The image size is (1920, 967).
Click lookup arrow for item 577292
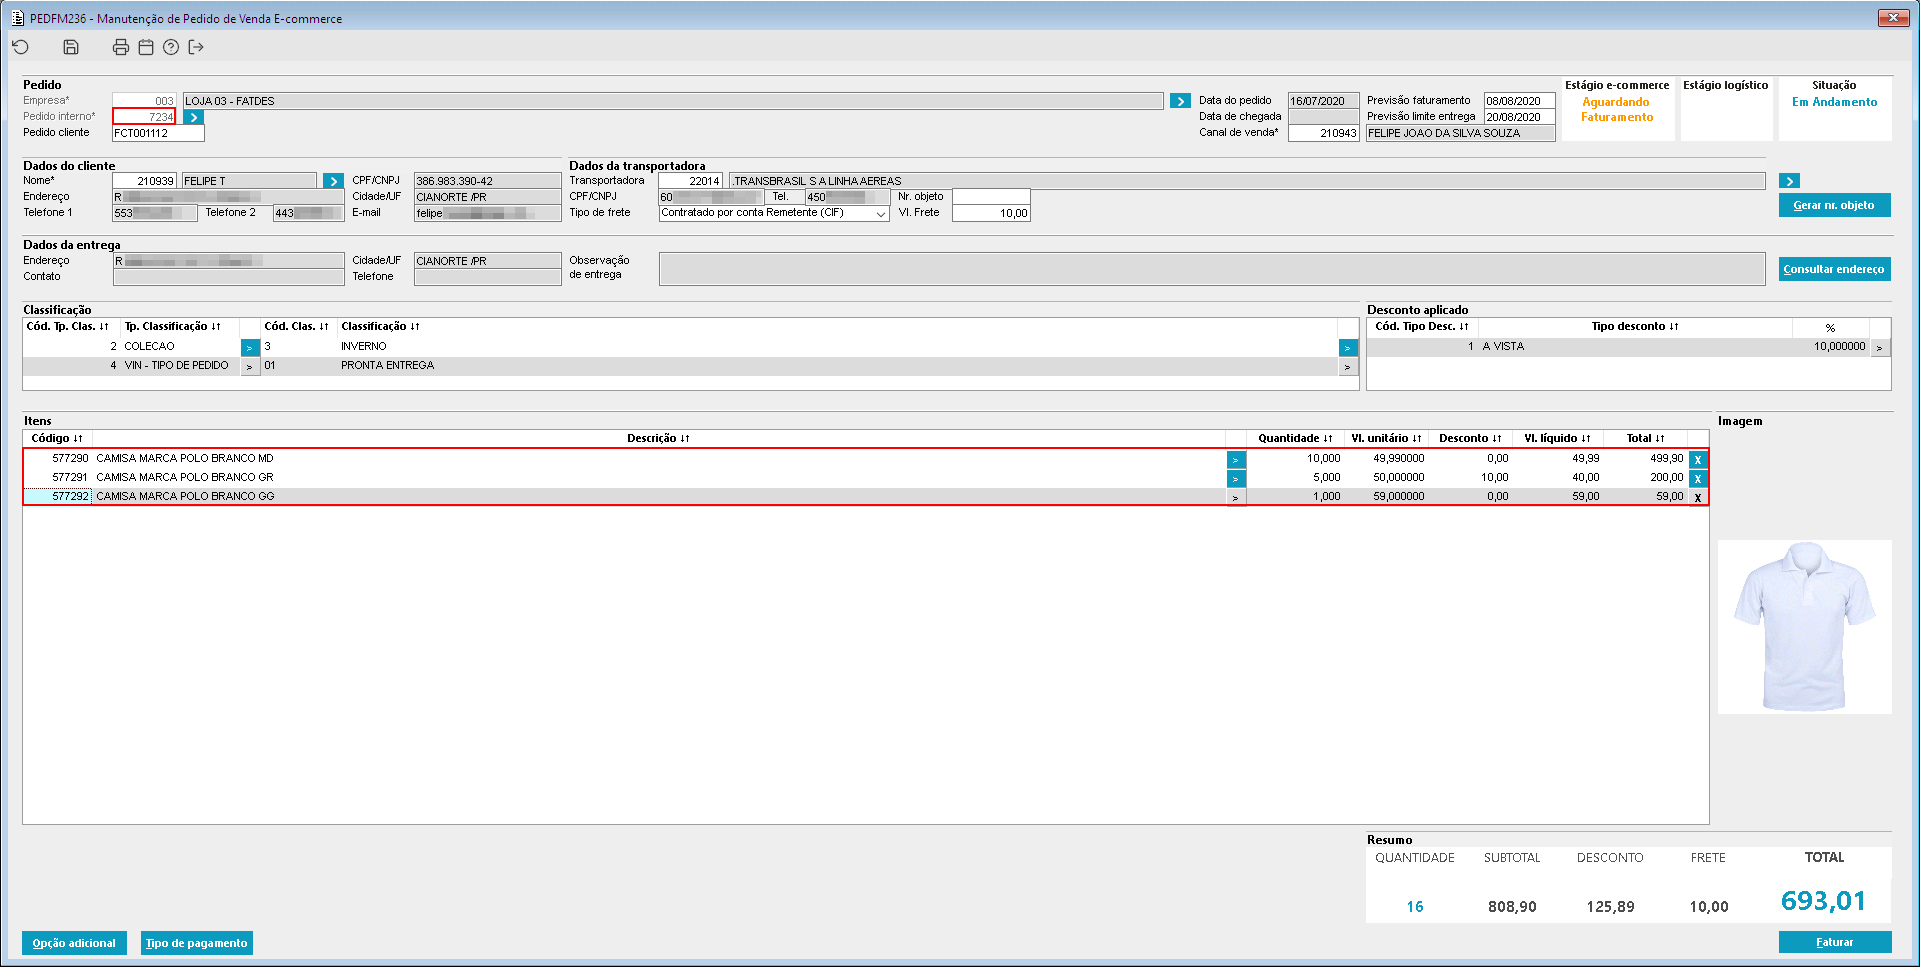click(1236, 497)
